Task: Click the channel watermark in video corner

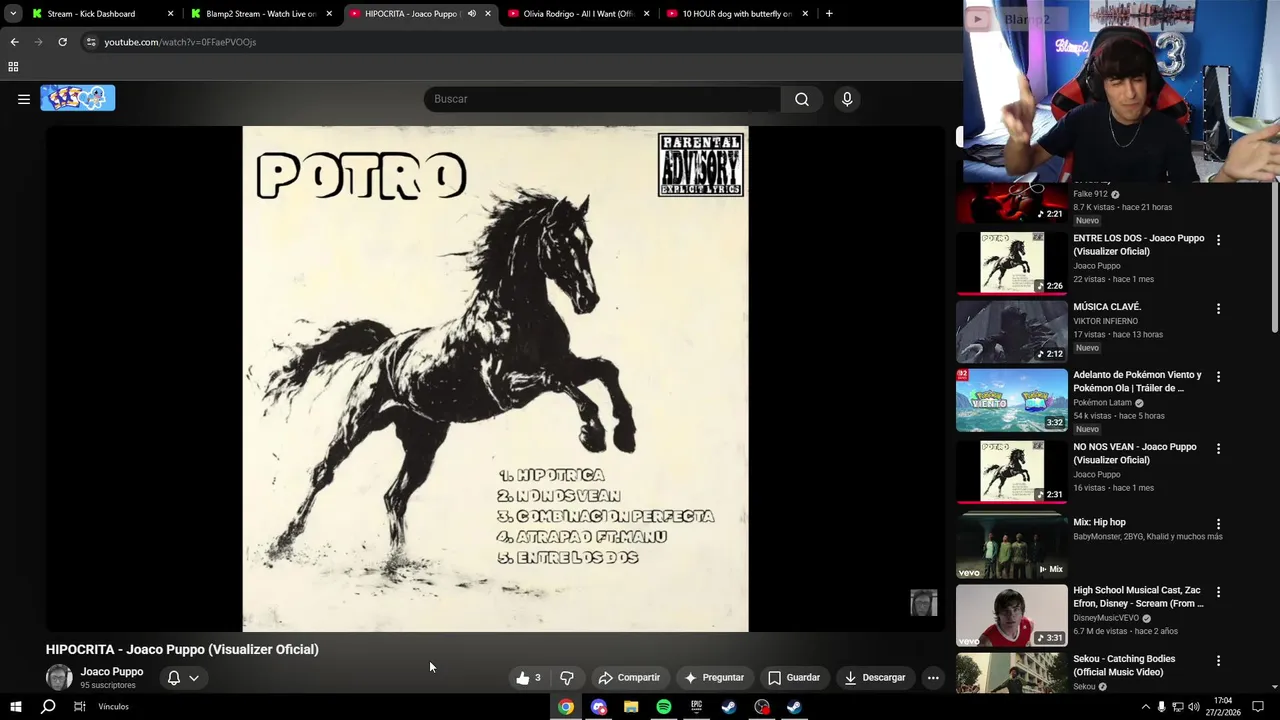Action: pyautogui.click(x=924, y=603)
